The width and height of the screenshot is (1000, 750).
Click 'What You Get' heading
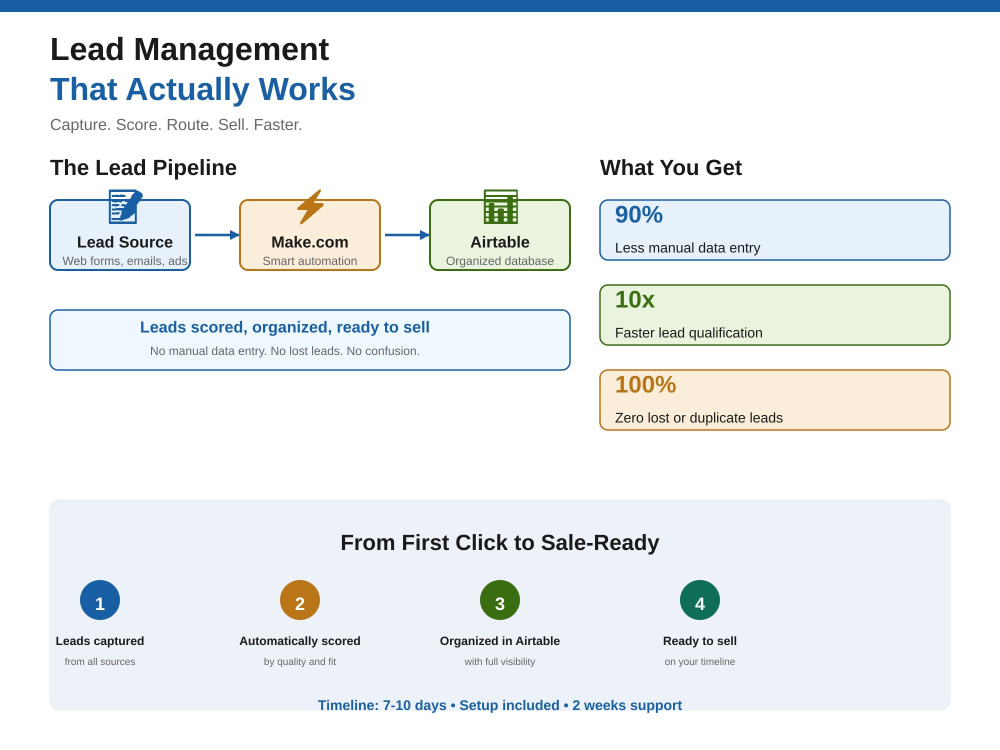(671, 168)
